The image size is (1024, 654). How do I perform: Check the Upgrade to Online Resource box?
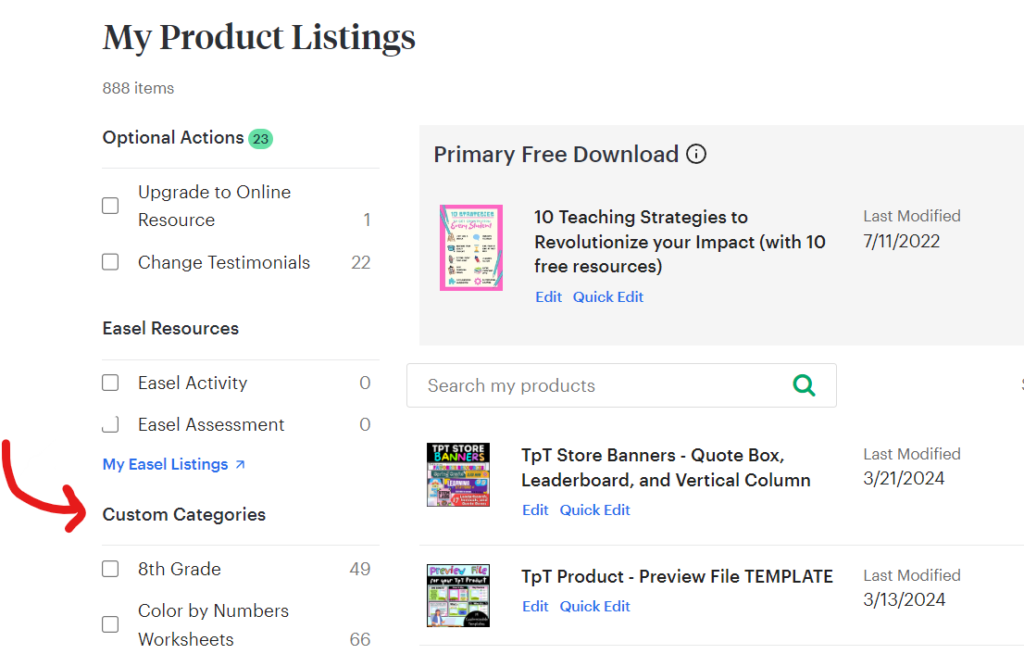pos(111,206)
